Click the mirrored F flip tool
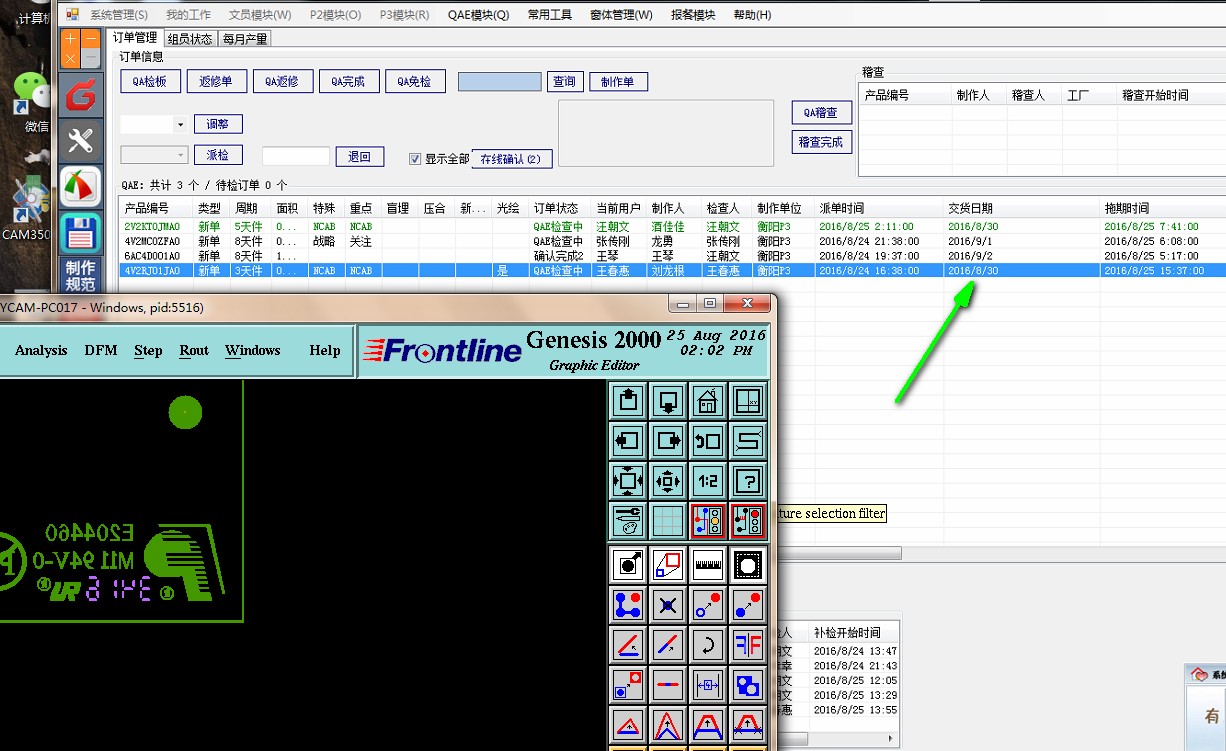Screen dimensions: 1226x751 pos(748,644)
